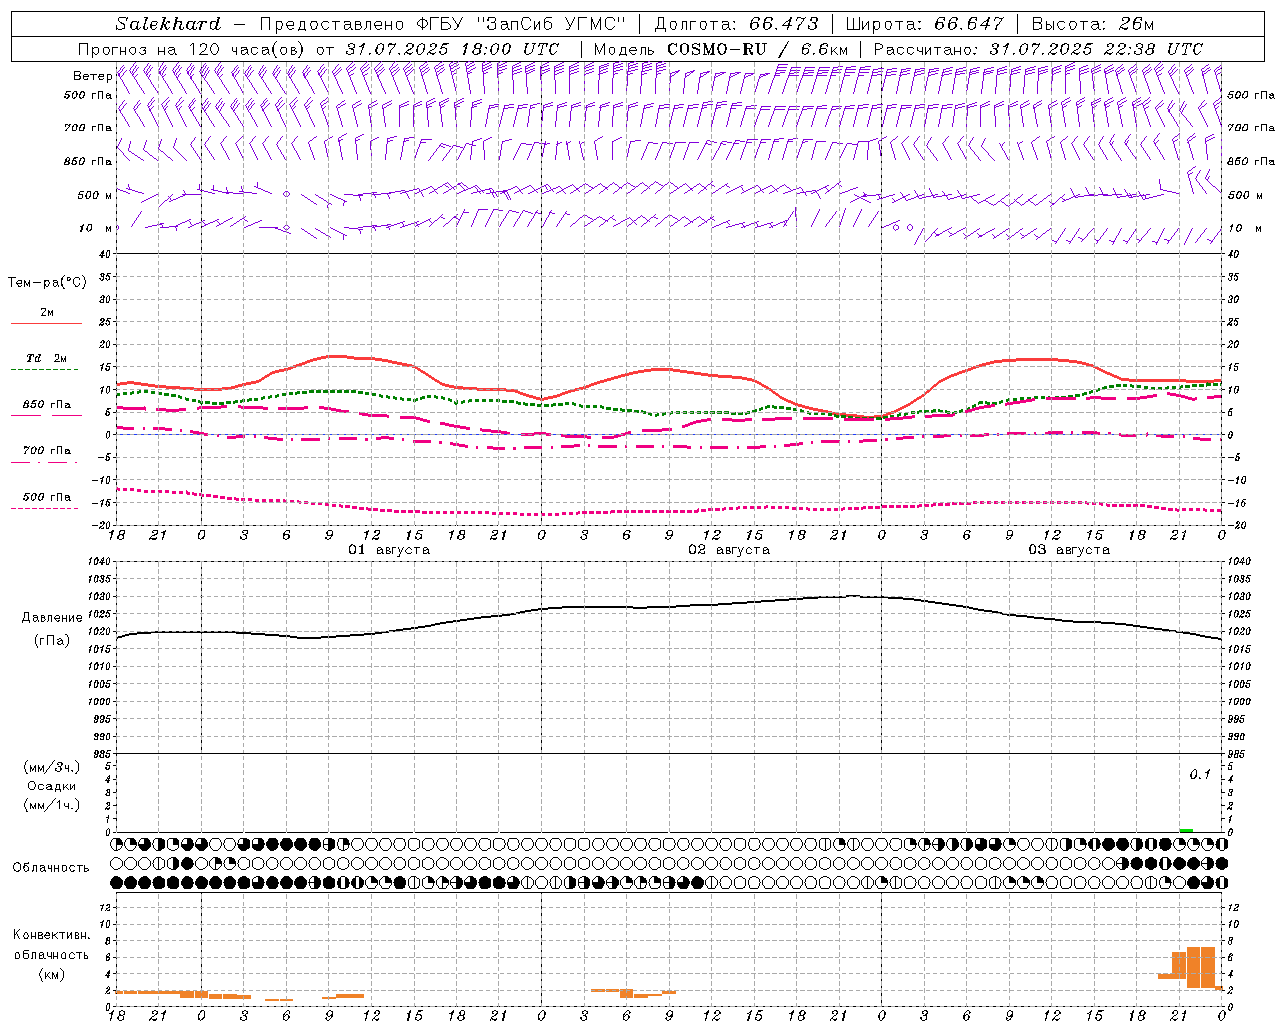Click the '(мм/3ч.)' precipitation unit label
The height and width of the screenshot is (1024, 1280).
52,768
